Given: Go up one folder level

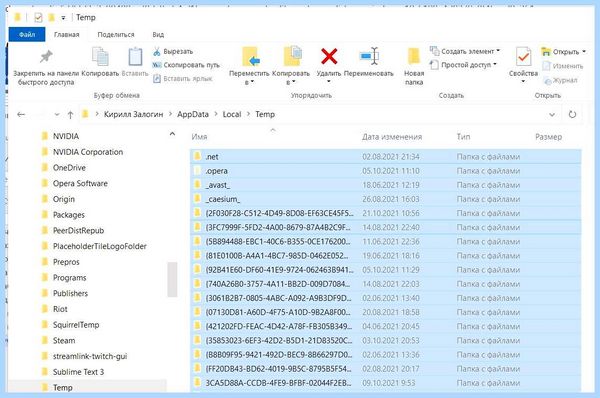Looking at the screenshot, I should 70,114.
